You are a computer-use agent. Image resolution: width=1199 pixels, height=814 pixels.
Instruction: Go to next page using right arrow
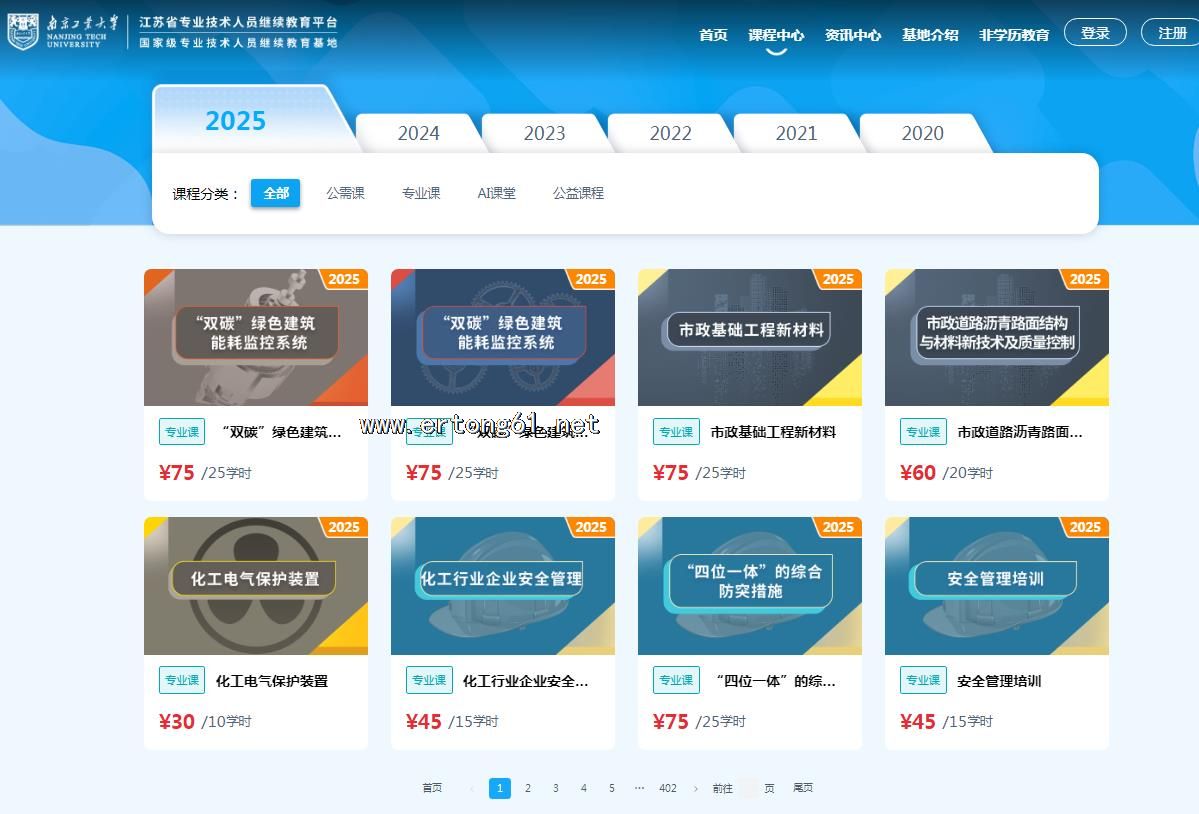point(696,788)
